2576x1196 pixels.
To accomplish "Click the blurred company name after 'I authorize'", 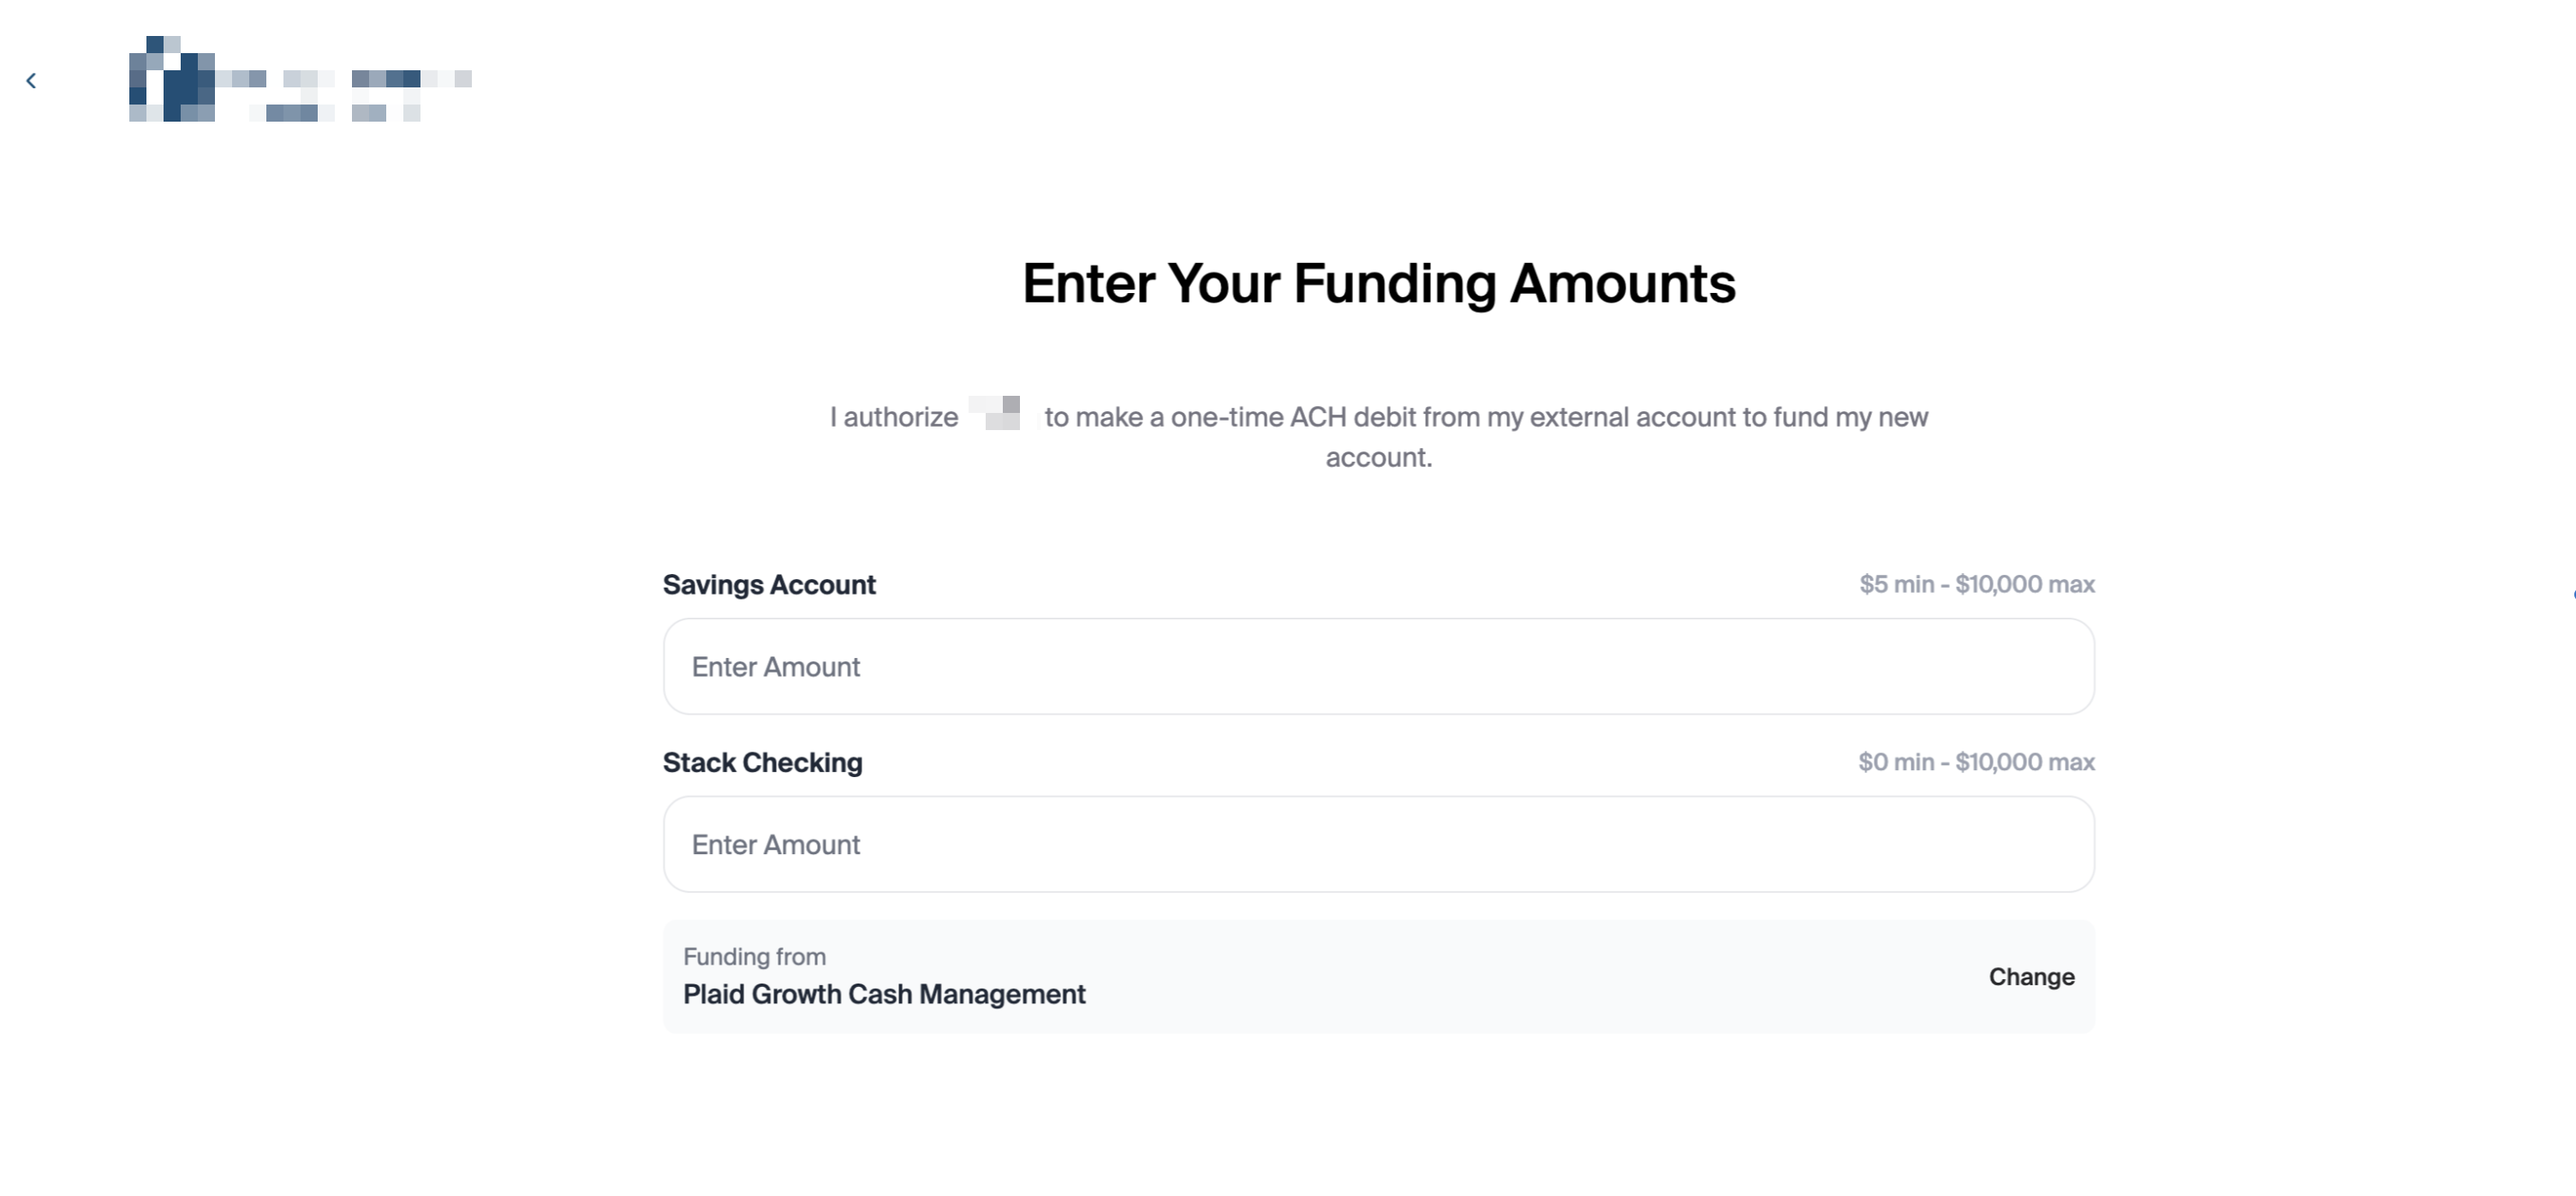I will coord(996,413).
